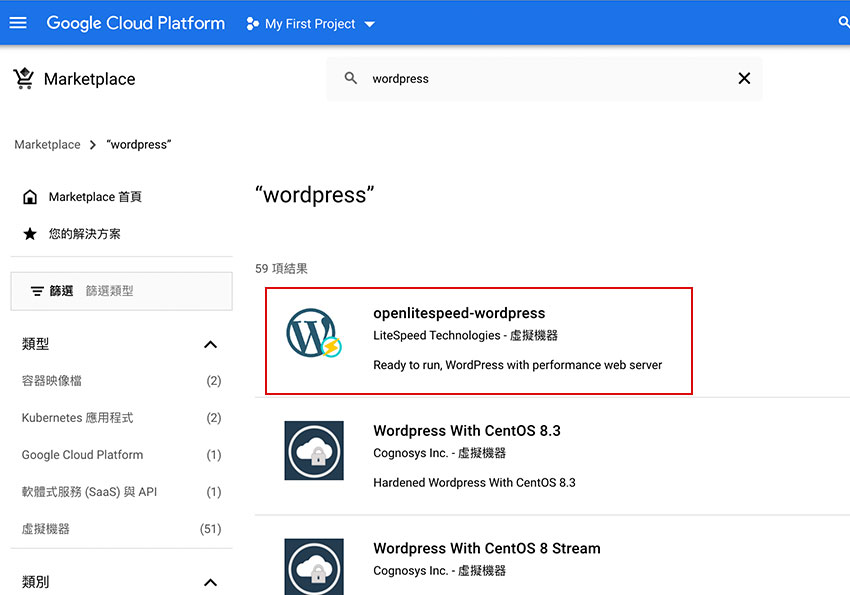
Task: Clear the search with the X button
Action: click(744, 79)
